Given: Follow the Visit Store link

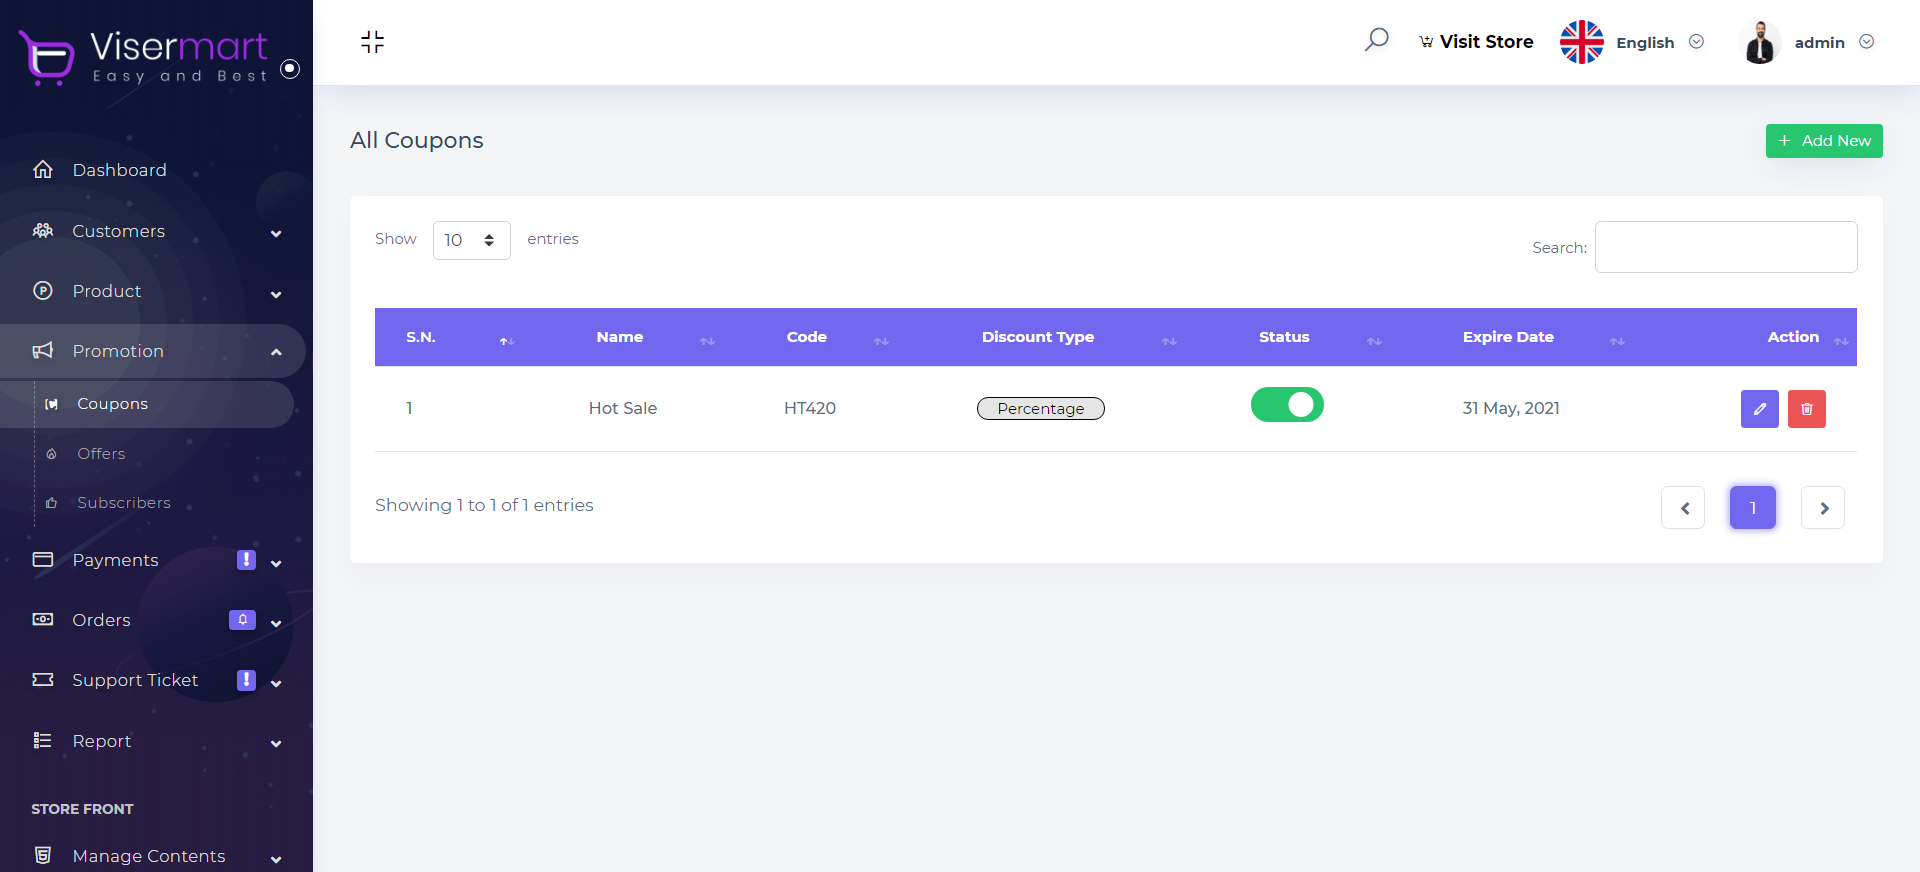Looking at the screenshot, I should 1476,42.
